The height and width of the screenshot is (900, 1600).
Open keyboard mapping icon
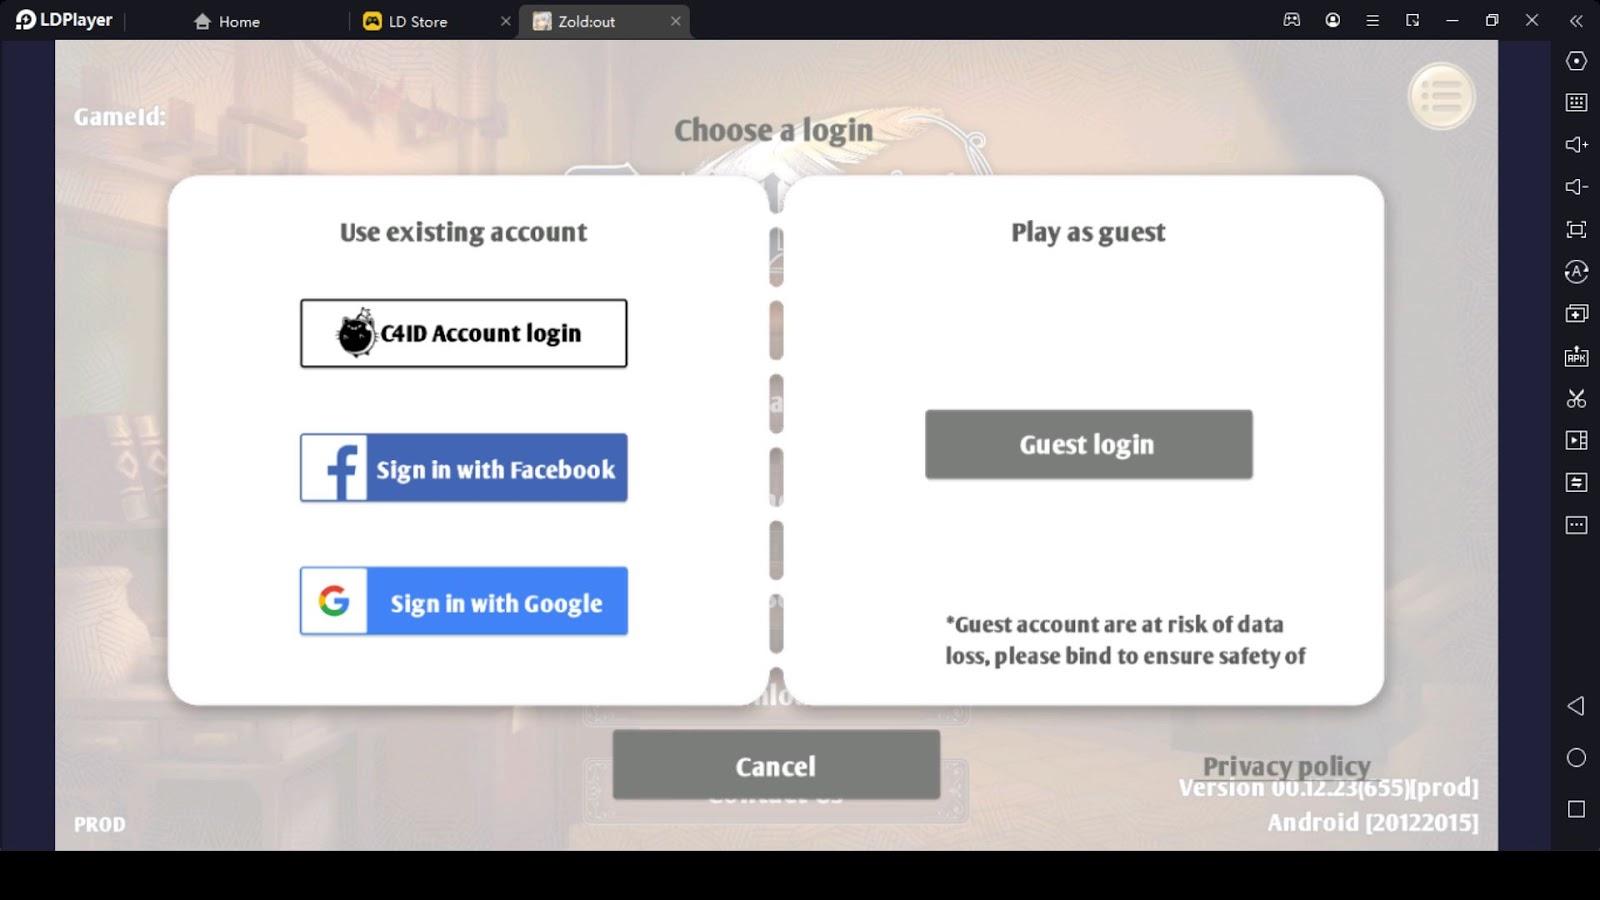coord(1576,102)
